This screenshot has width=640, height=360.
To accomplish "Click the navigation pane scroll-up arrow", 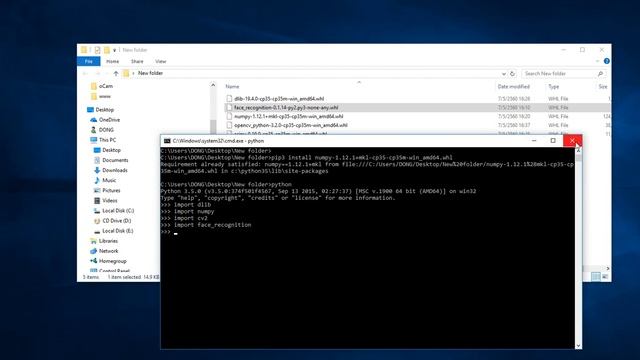I will point(213,85).
